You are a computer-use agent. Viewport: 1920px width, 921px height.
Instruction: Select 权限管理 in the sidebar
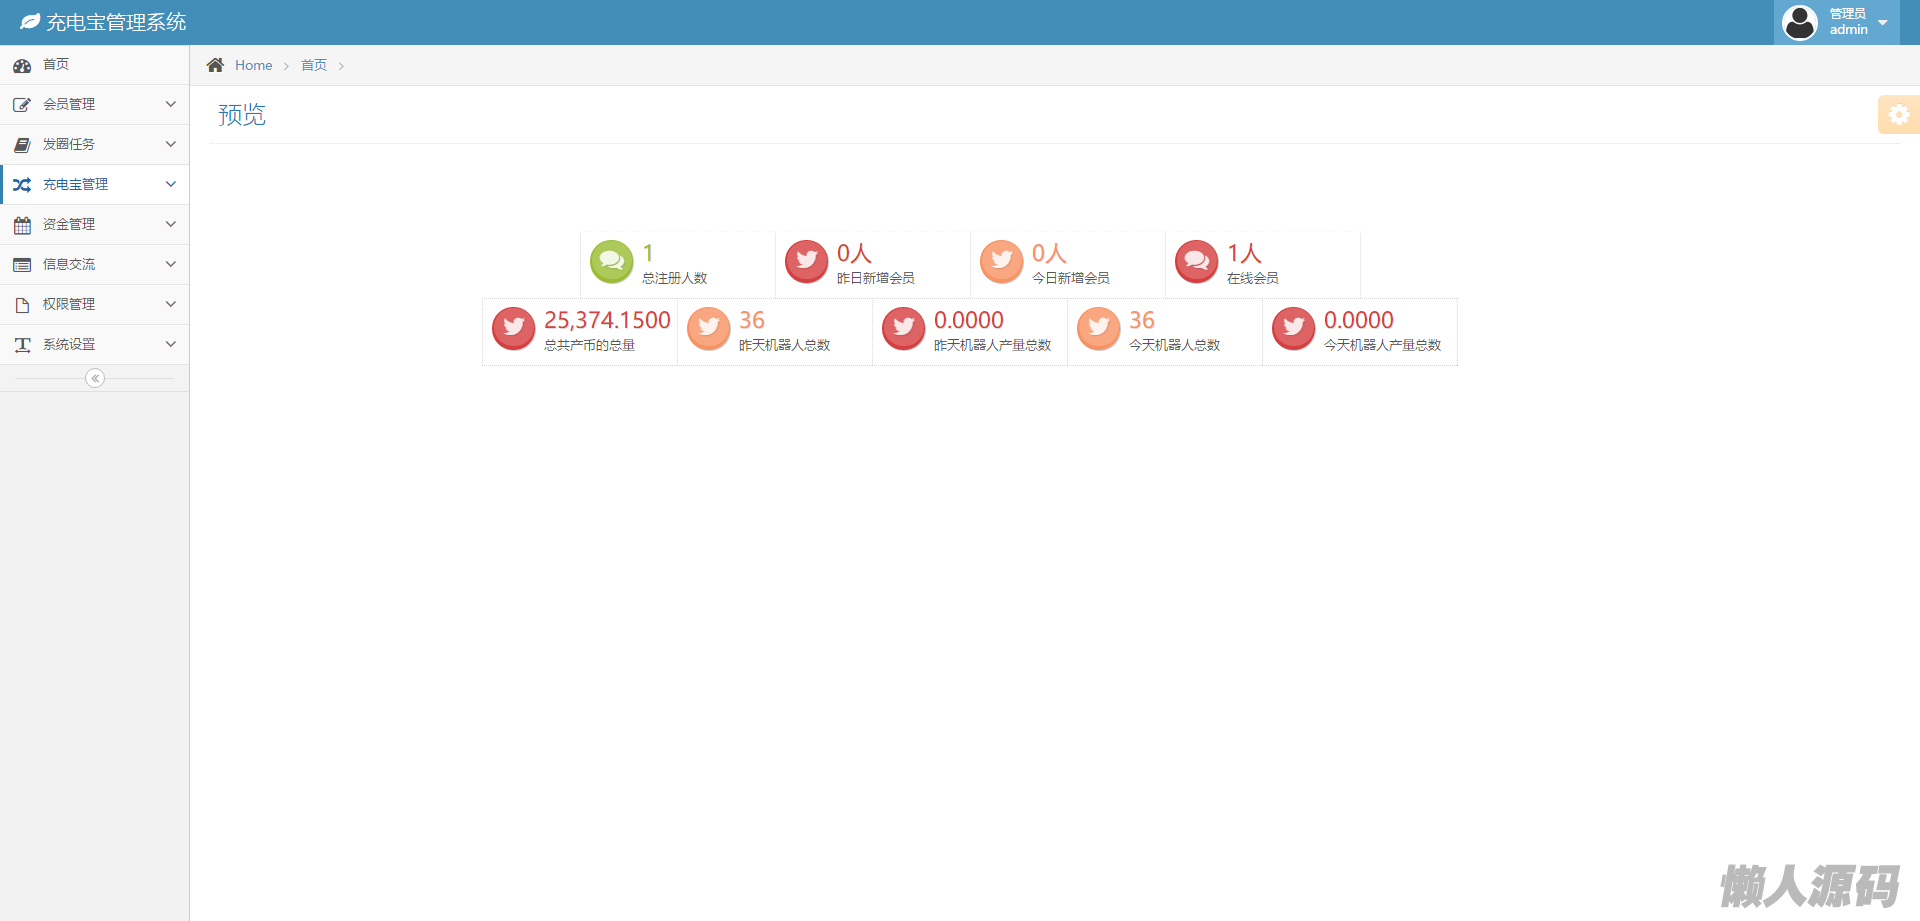coord(95,305)
